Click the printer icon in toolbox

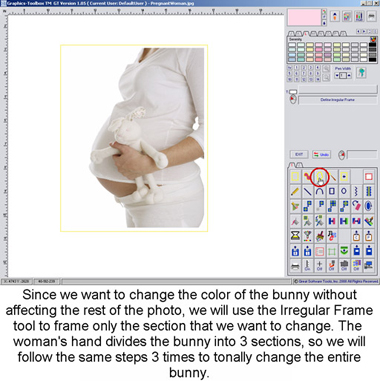pos(295,266)
